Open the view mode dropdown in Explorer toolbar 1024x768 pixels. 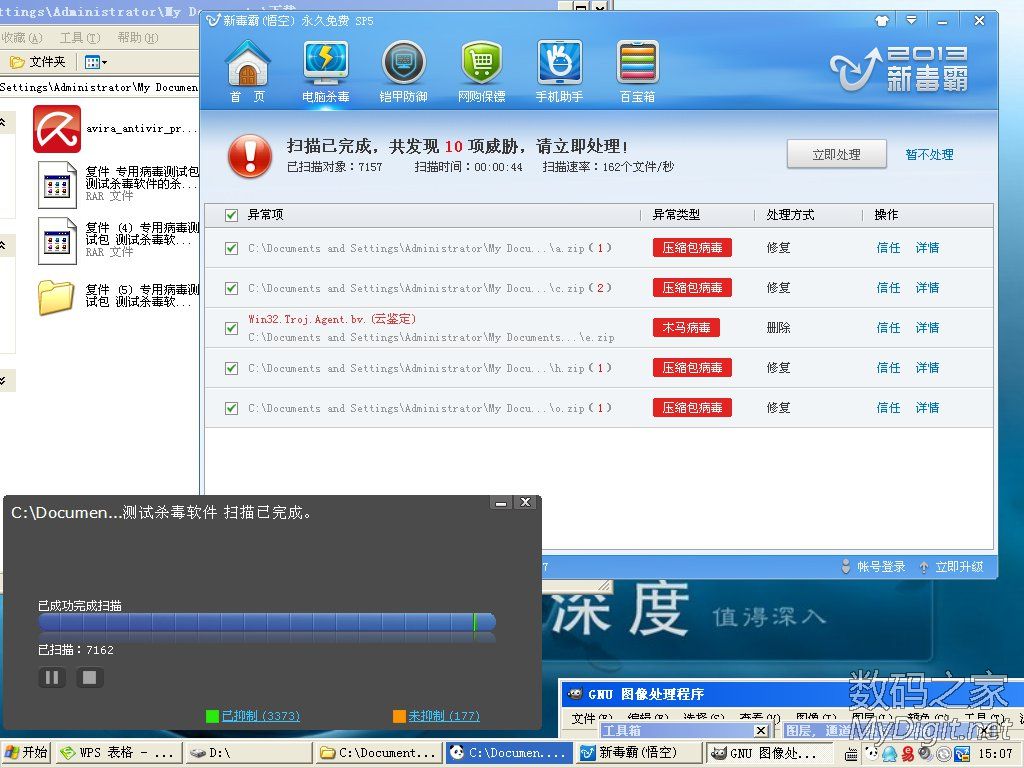[x=96, y=62]
